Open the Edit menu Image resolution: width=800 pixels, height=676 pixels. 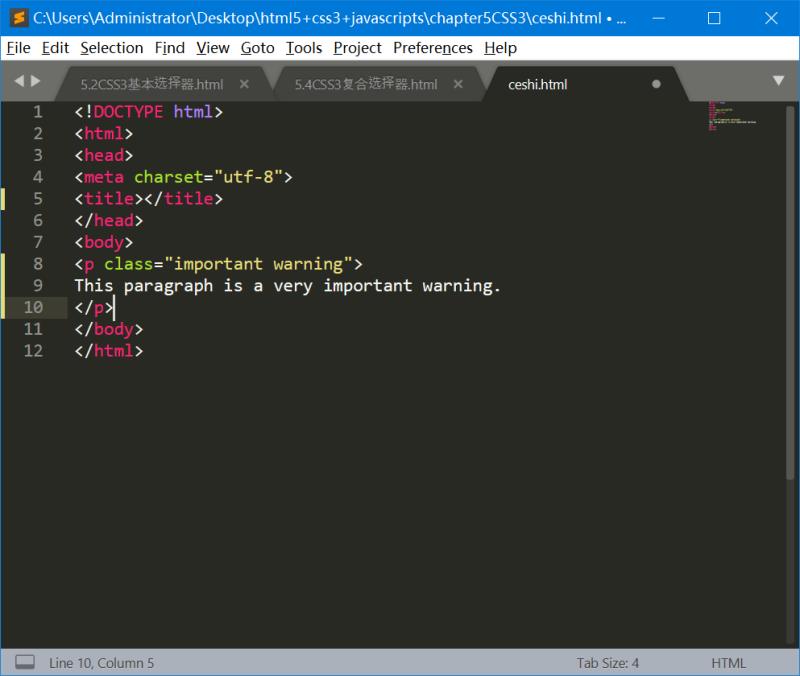coord(55,48)
